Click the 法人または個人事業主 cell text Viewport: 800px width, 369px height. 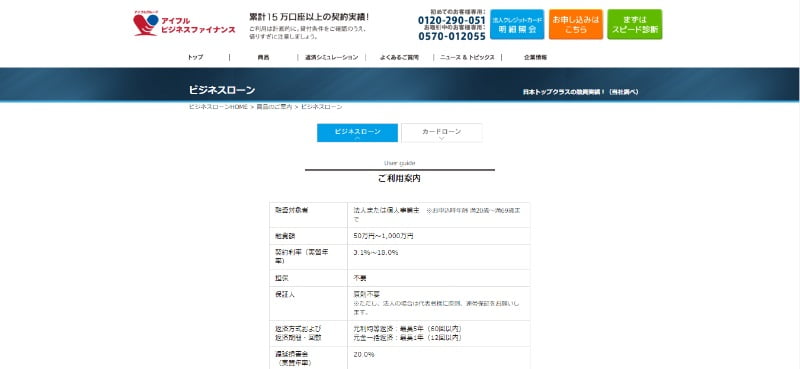pos(386,210)
